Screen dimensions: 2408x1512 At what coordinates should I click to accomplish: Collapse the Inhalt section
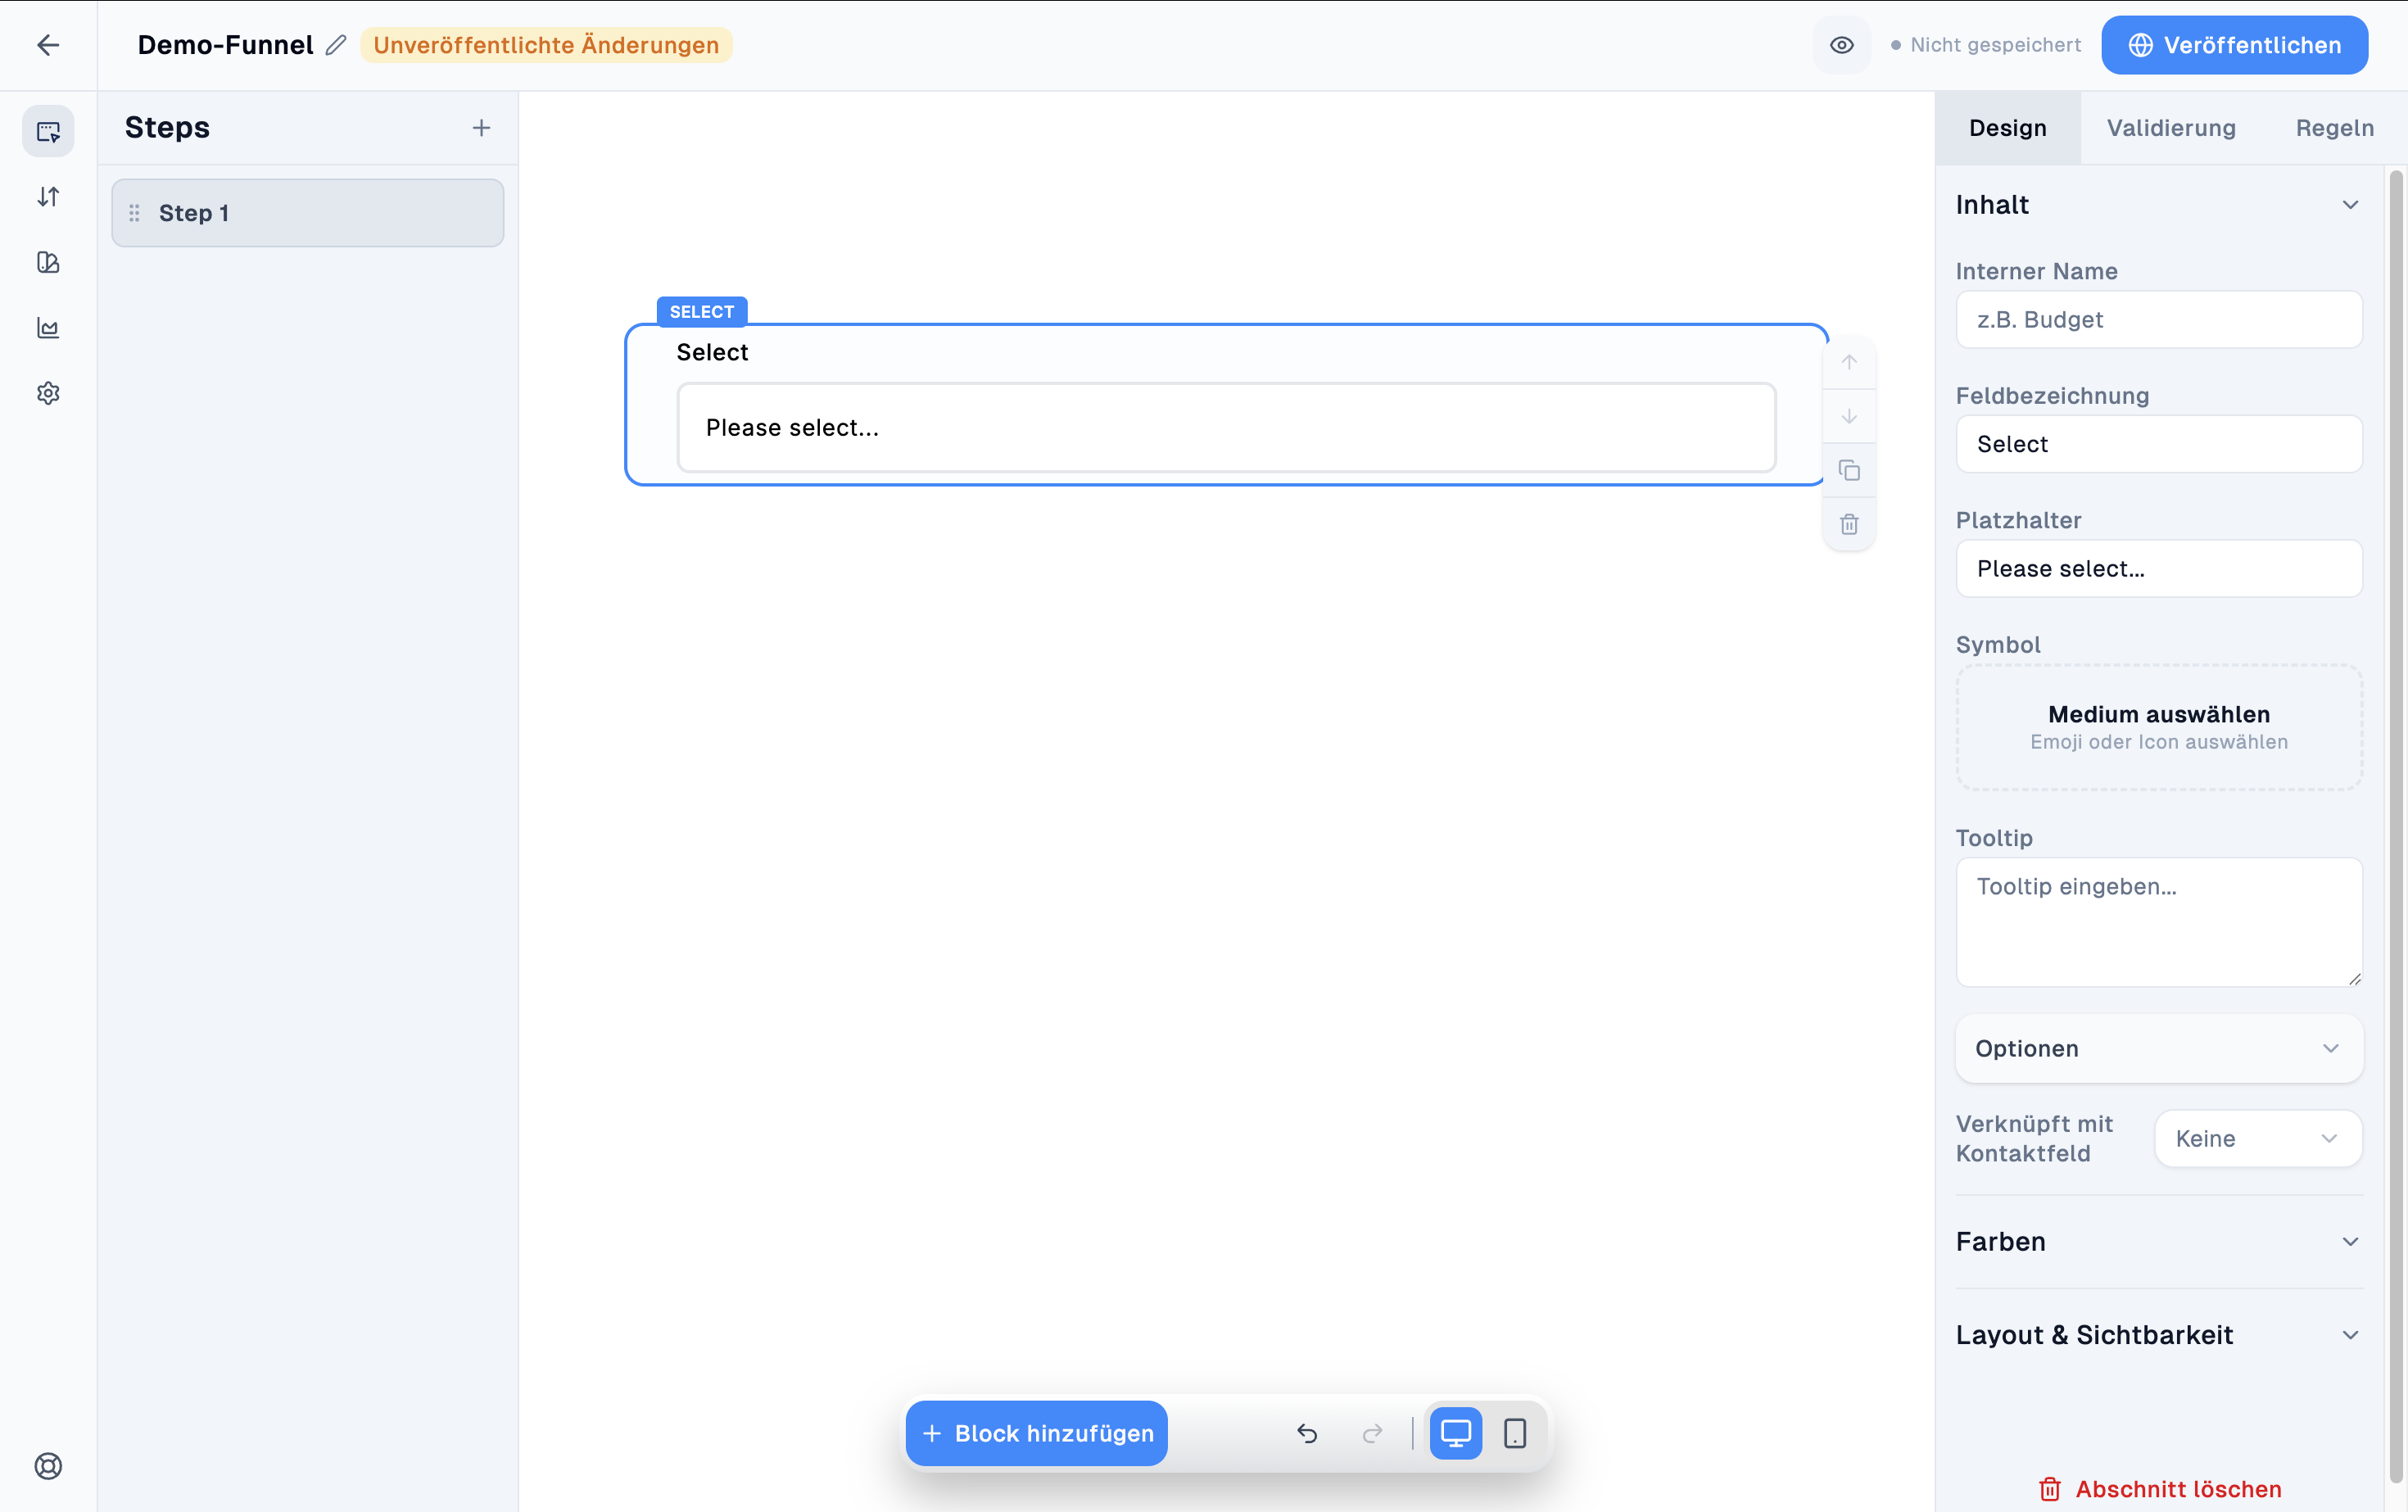tap(2159, 205)
